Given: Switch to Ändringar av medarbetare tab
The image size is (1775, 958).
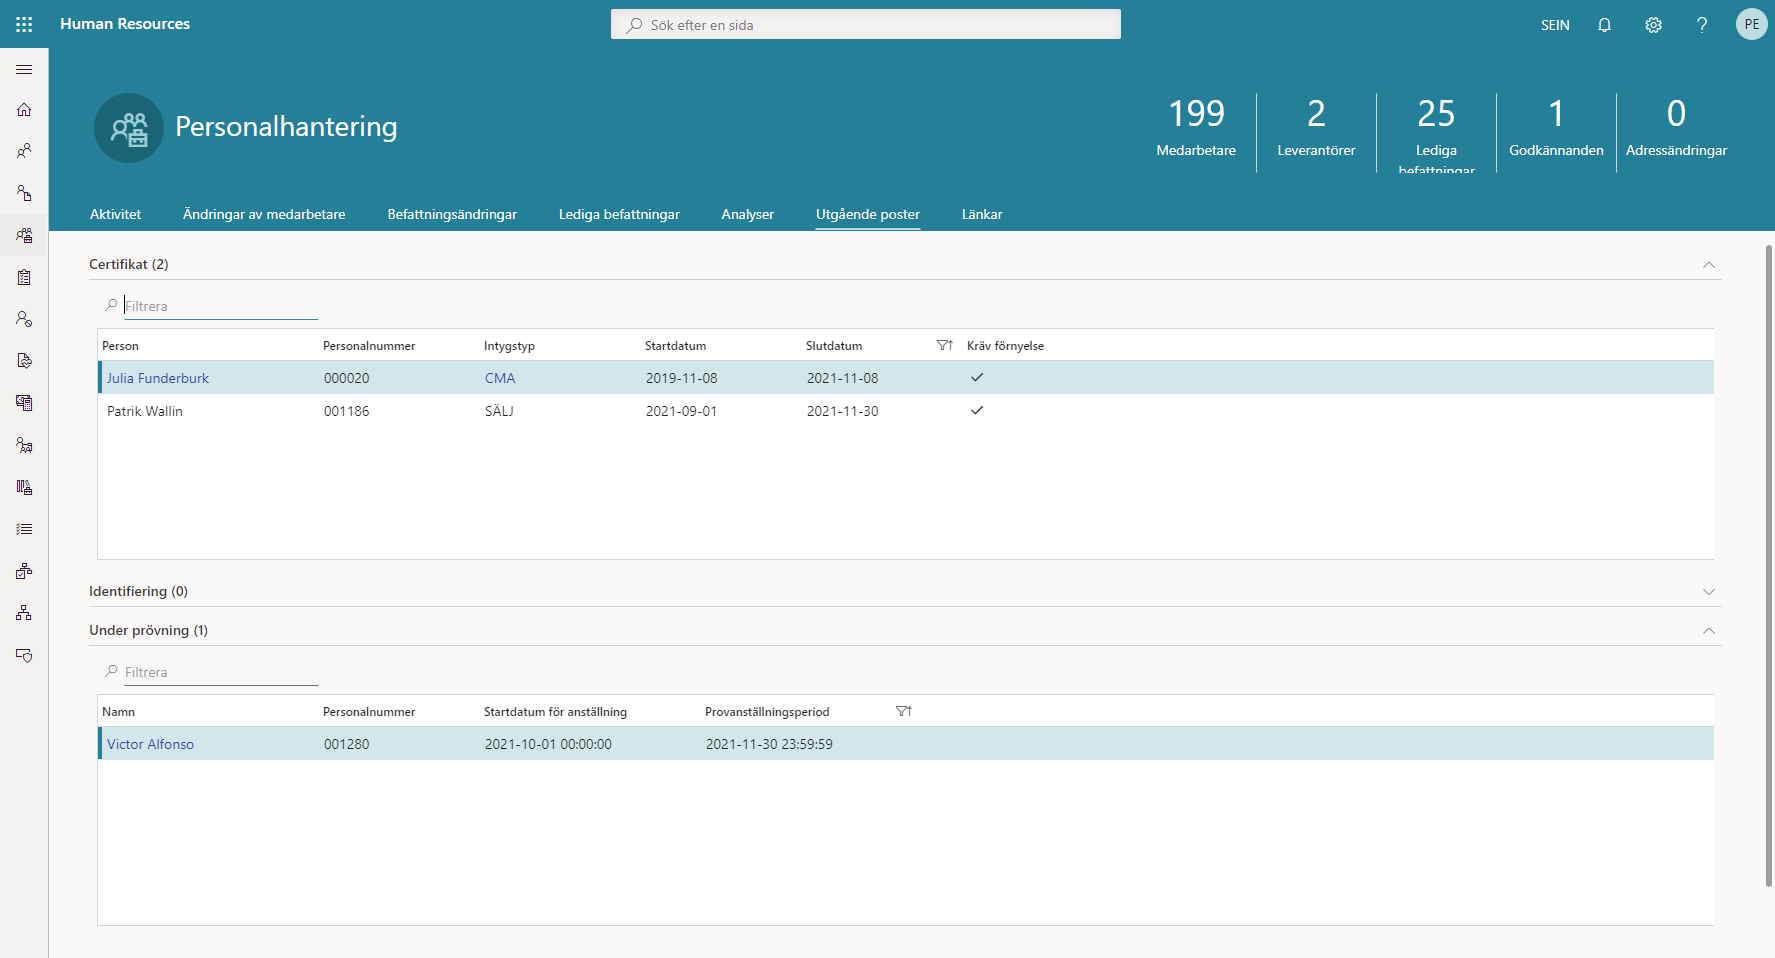Looking at the screenshot, I should (x=264, y=214).
